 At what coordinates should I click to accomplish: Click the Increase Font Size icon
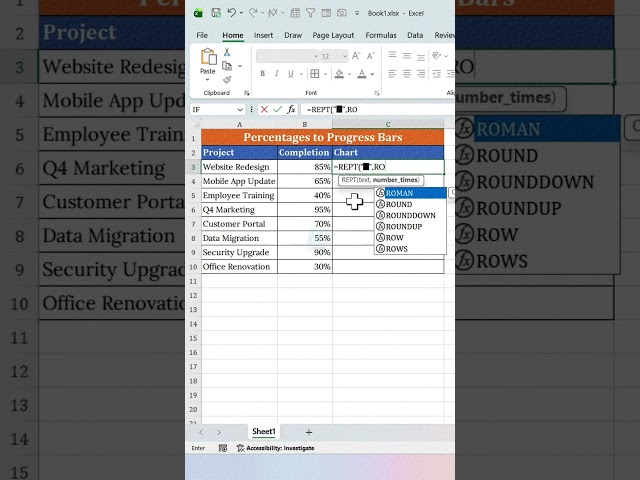pos(356,56)
